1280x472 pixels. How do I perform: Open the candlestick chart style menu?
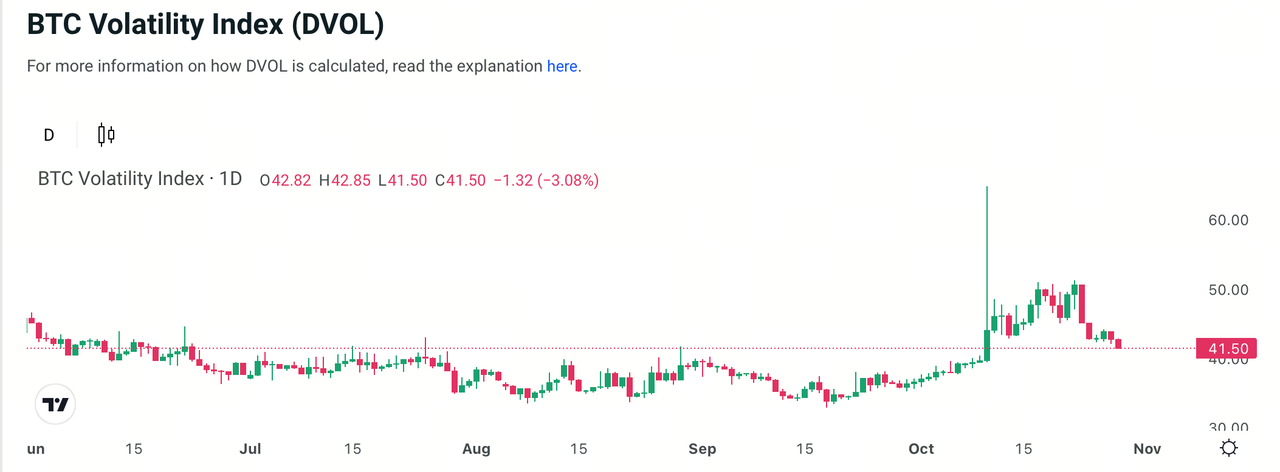[107, 134]
